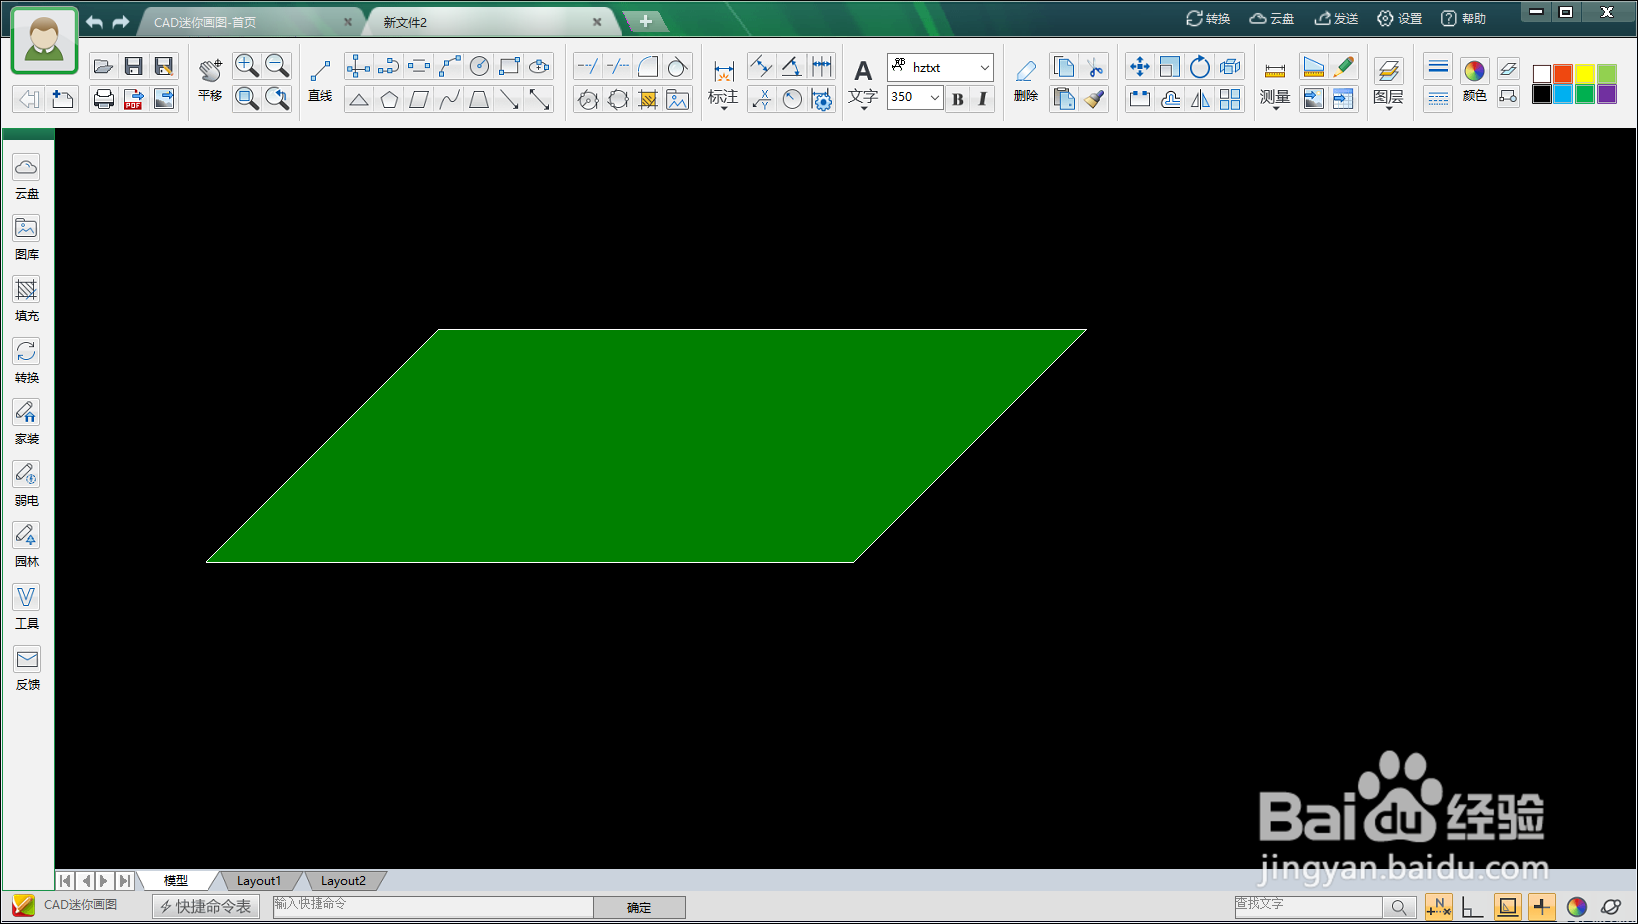Toggle Italic text formatting

coord(982,98)
